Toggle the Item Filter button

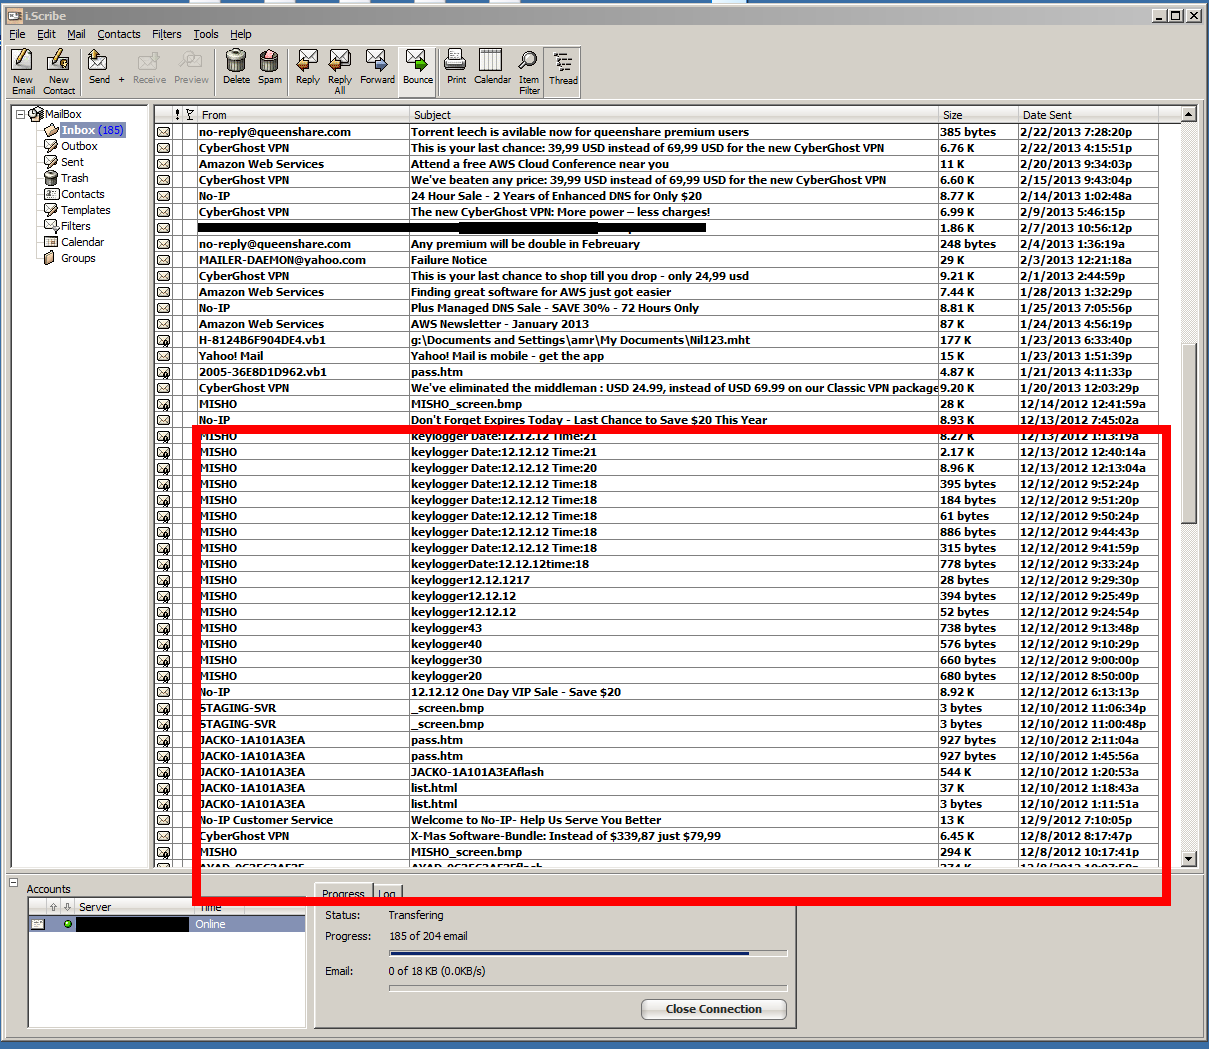(529, 70)
